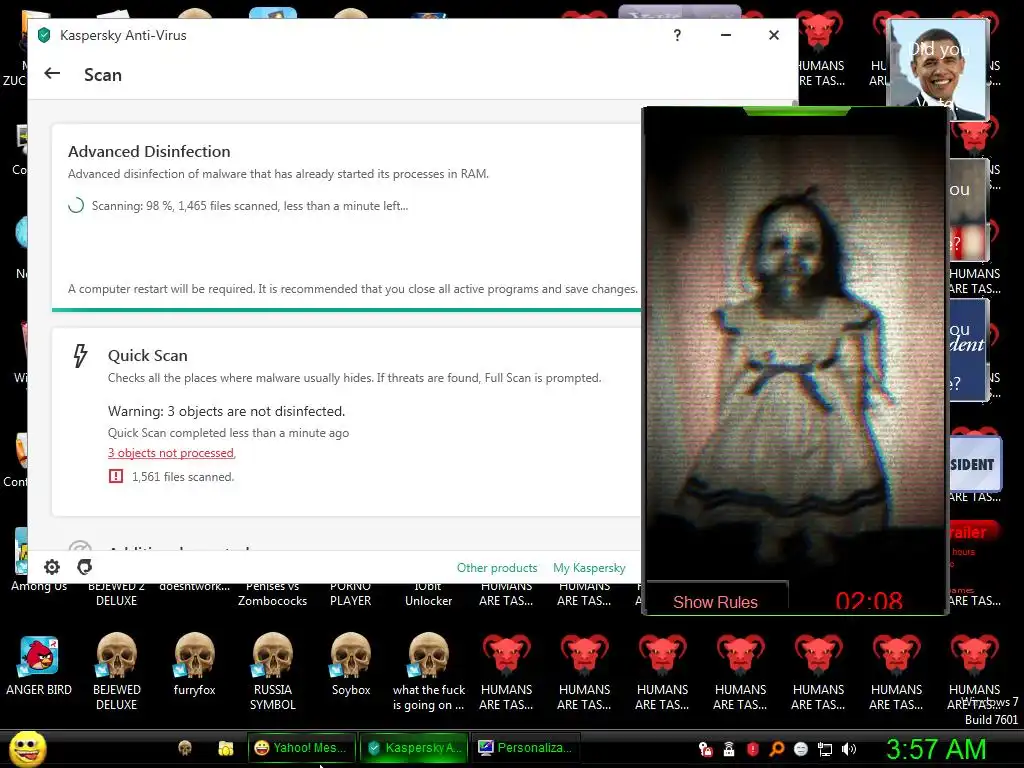Image resolution: width=1024 pixels, height=768 pixels.
Task: Switch to Yahoo! Messenger taskbar button
Action: click(302, 748)
